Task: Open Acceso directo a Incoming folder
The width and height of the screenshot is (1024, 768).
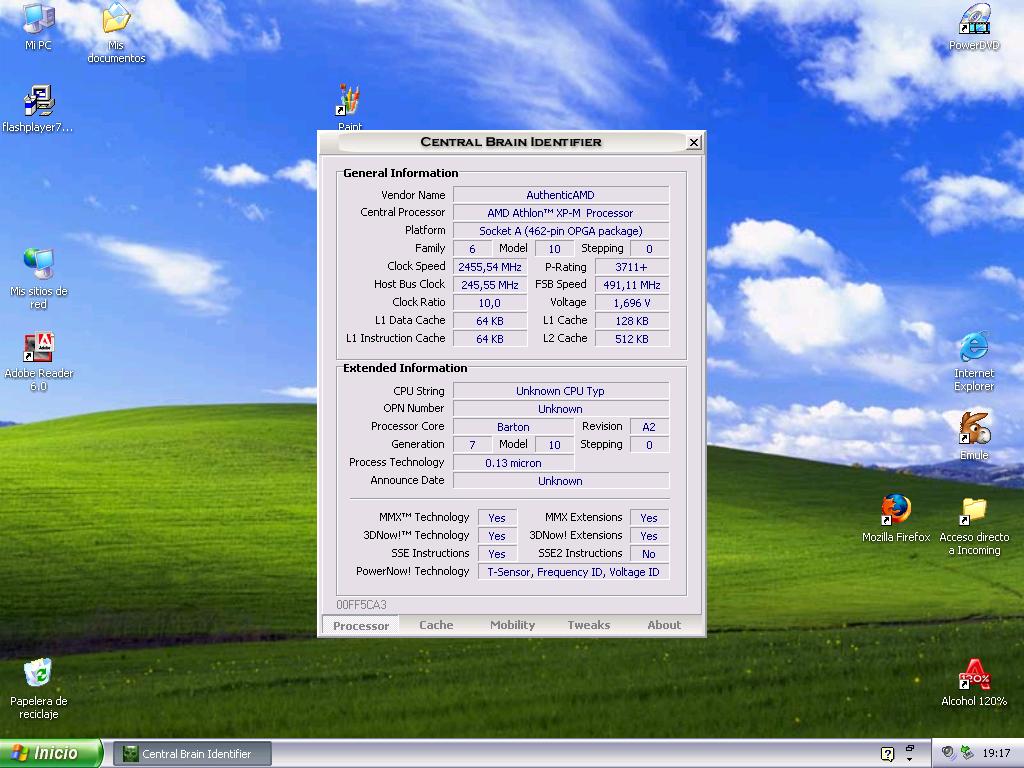Action: pyautogui.click(x=974, y=511)
